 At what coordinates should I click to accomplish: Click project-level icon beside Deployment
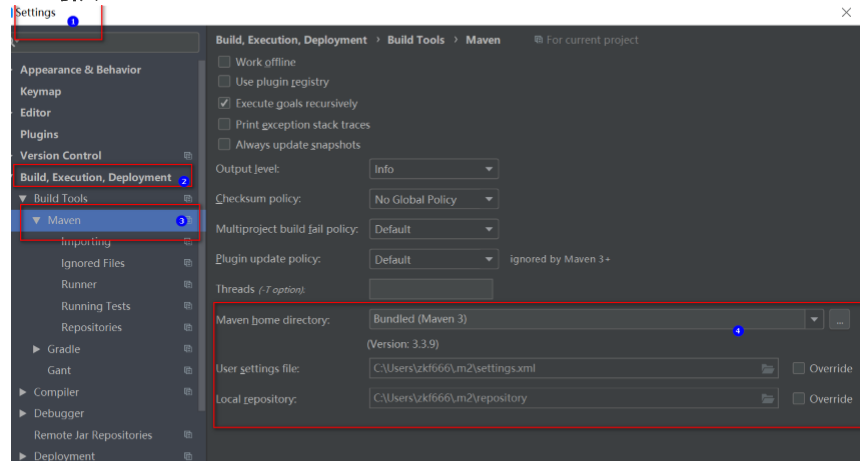pos(188,456)
